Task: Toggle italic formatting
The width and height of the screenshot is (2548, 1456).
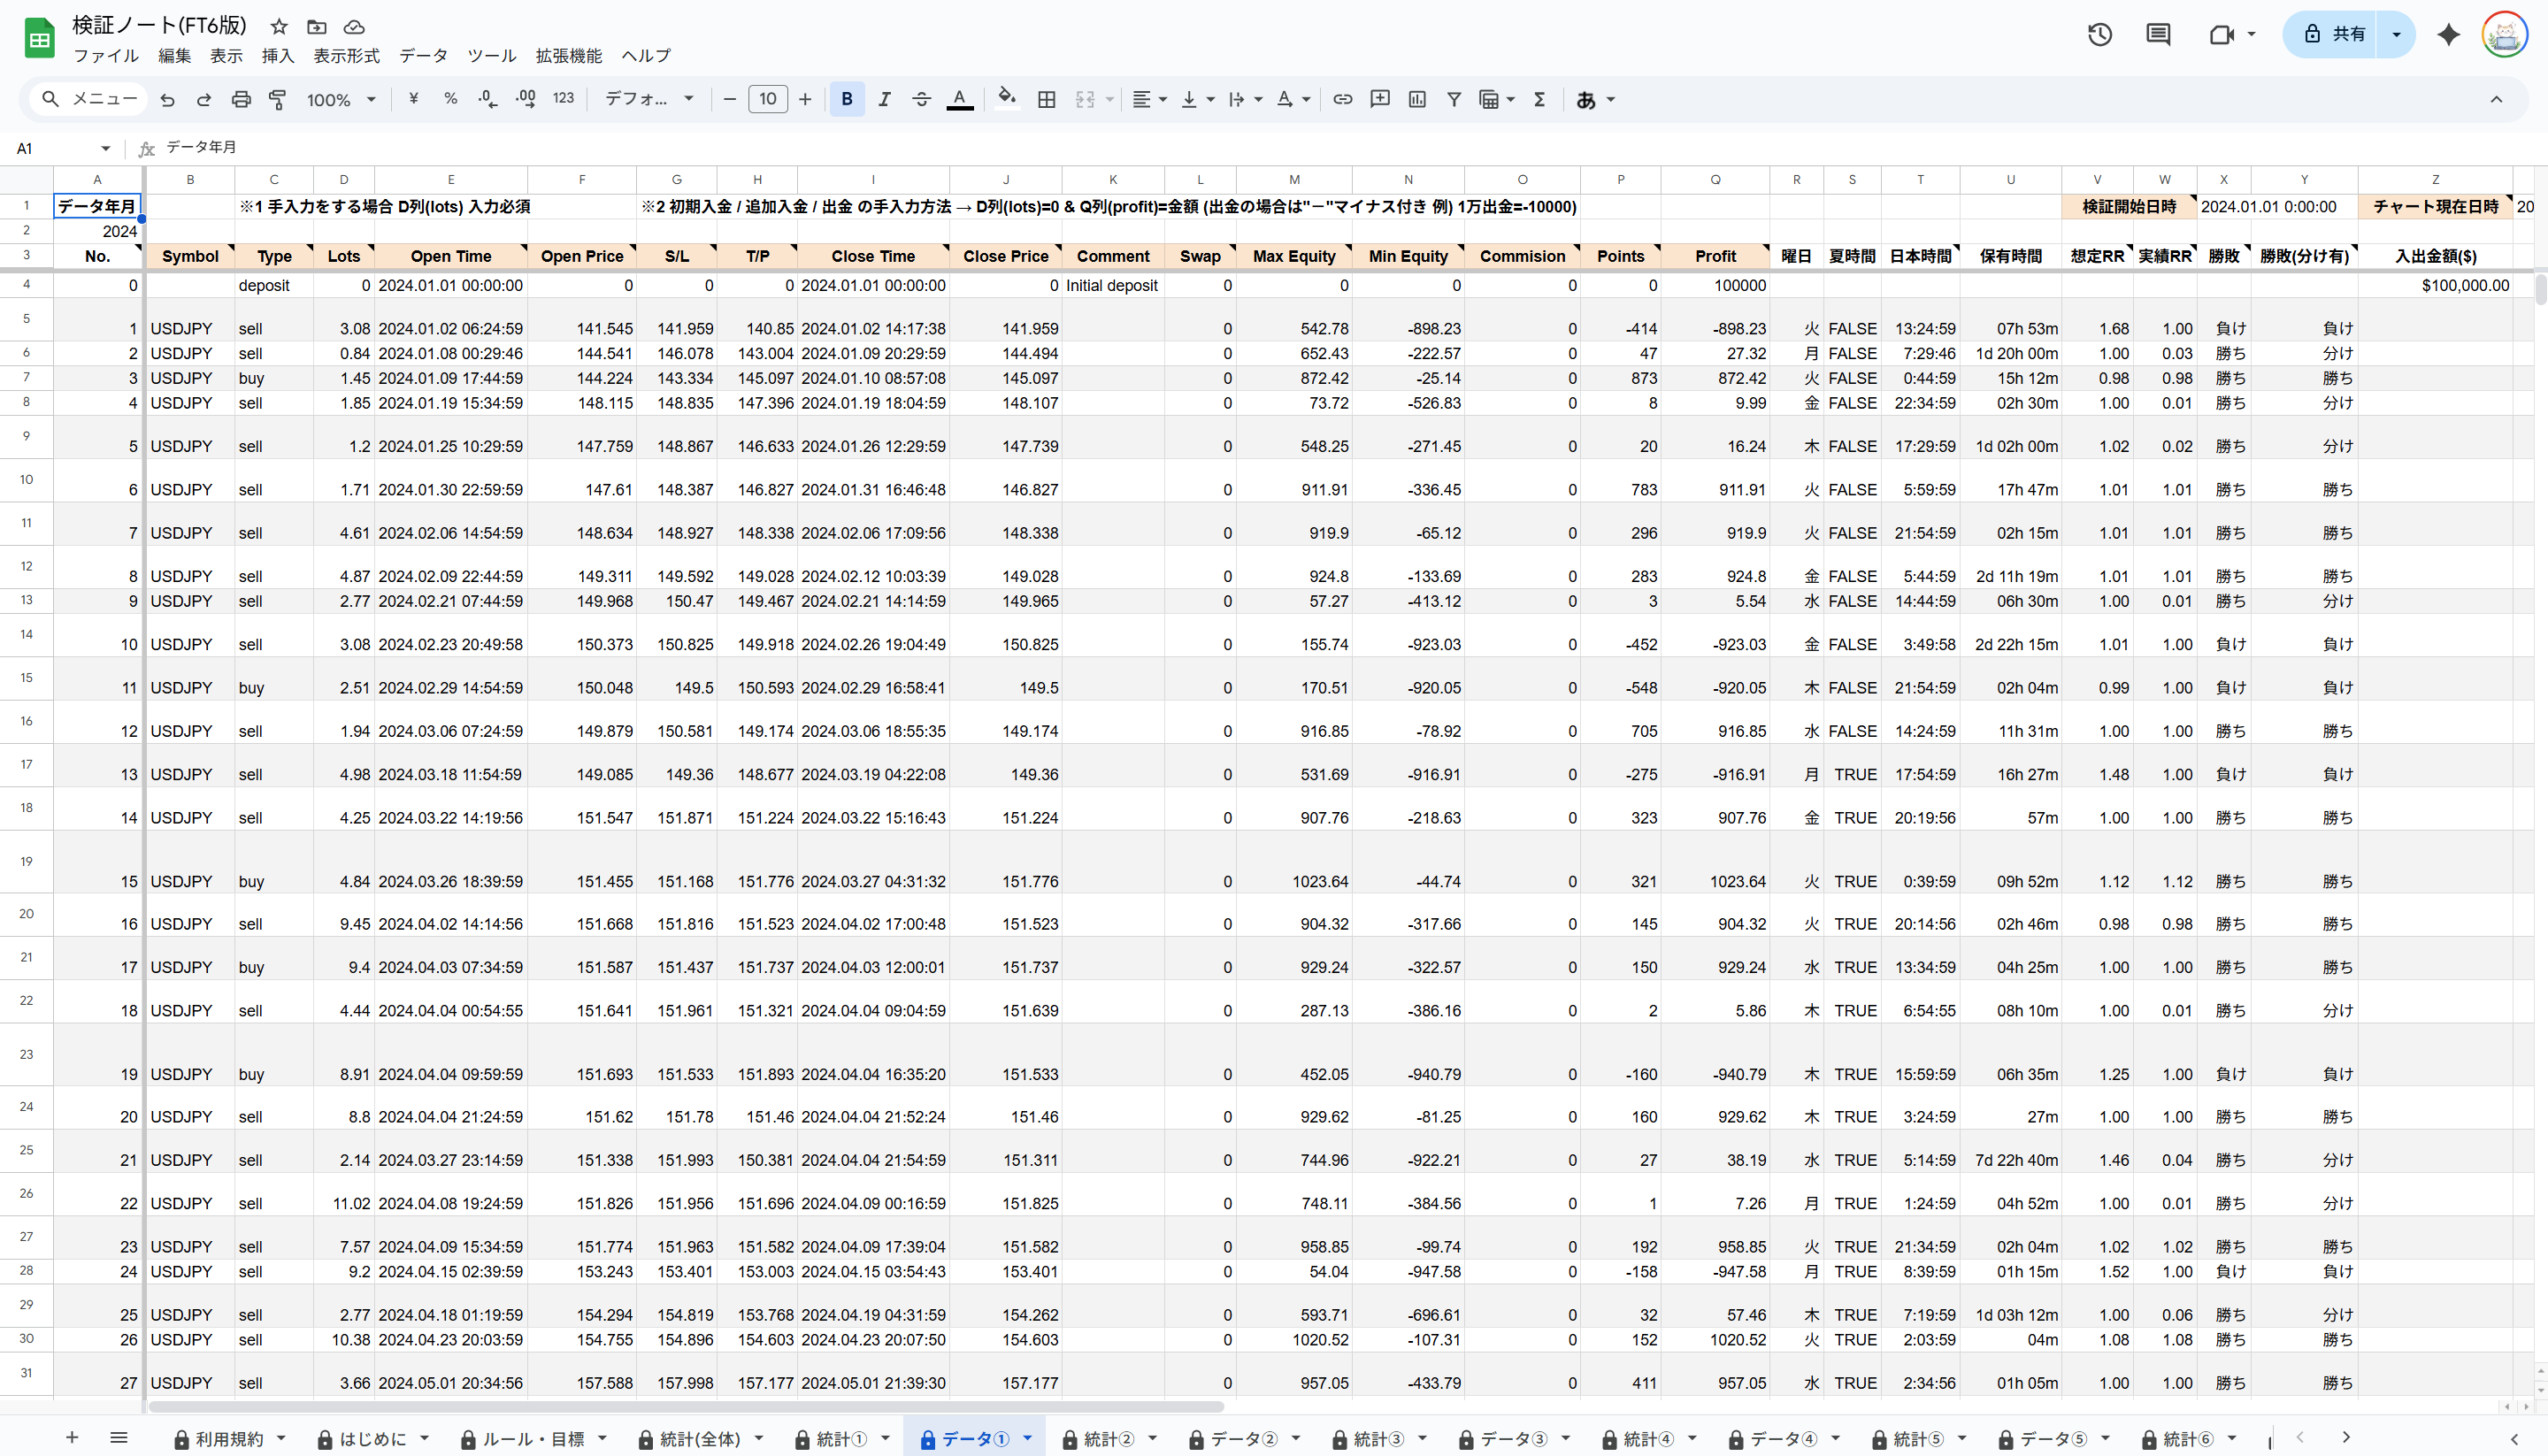Action: pos(884,99)
